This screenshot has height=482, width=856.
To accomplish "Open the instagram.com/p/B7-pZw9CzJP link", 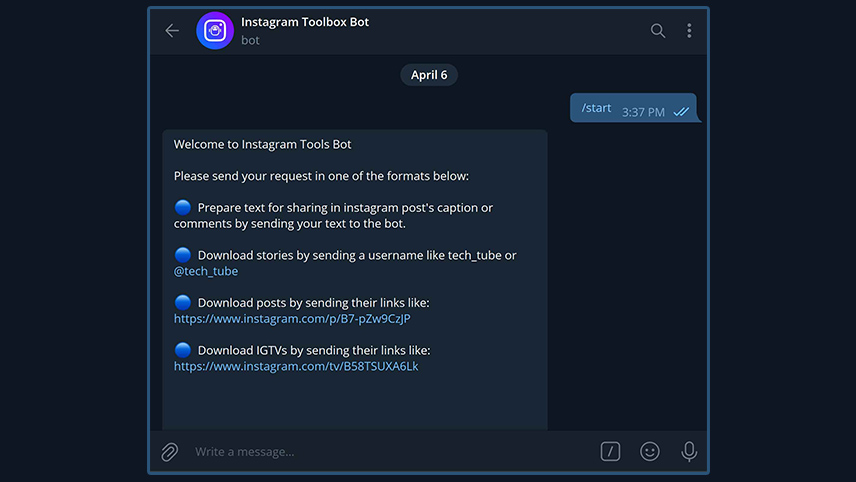I will click(x=292, y=319).
